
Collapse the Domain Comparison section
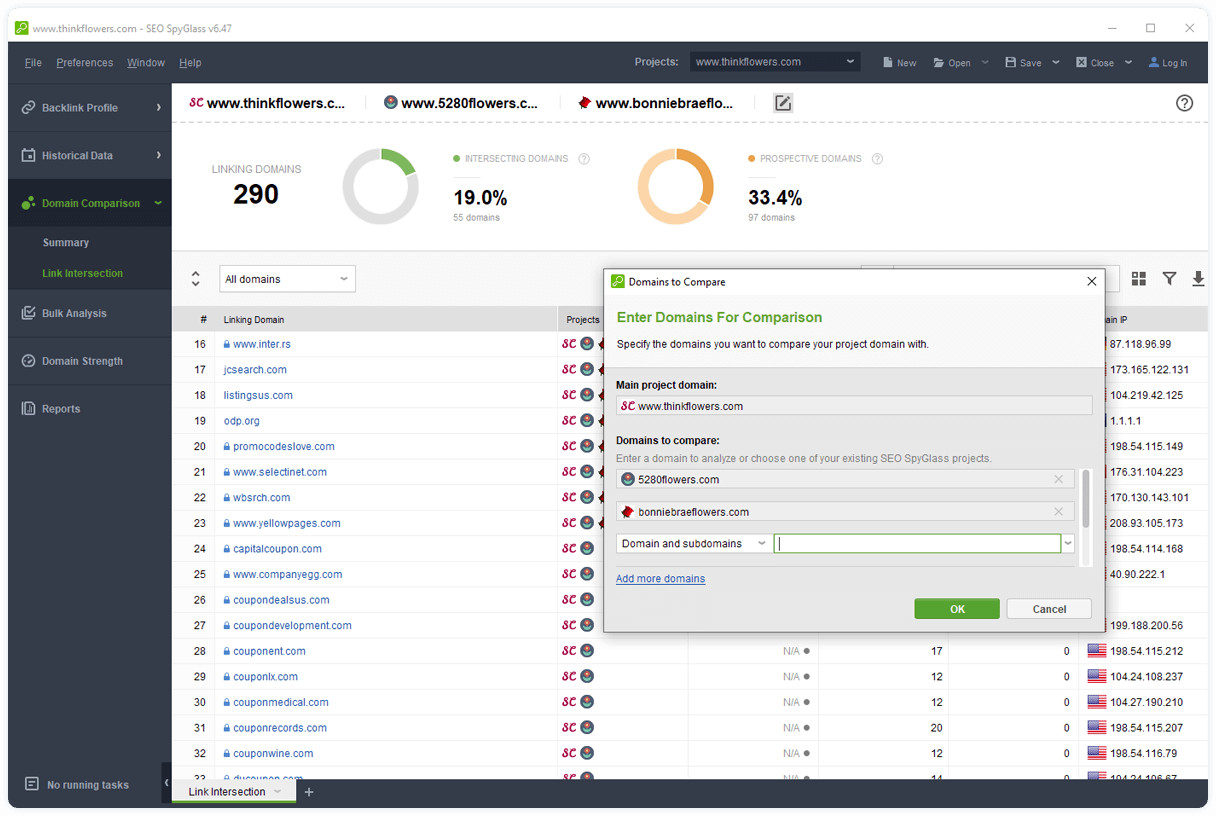click(x=158, y=203)
